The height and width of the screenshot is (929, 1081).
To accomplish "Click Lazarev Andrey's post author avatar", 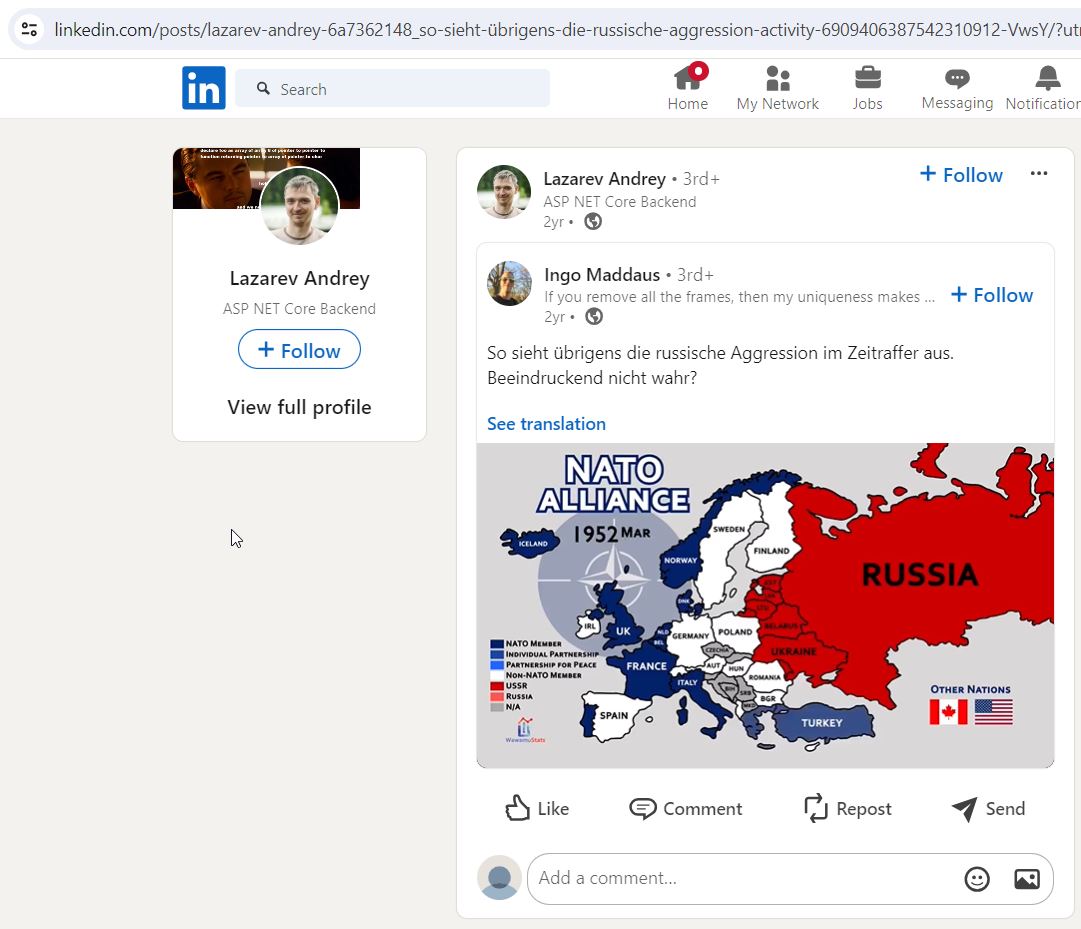I will pyautogui.click(x=504, y=192).
